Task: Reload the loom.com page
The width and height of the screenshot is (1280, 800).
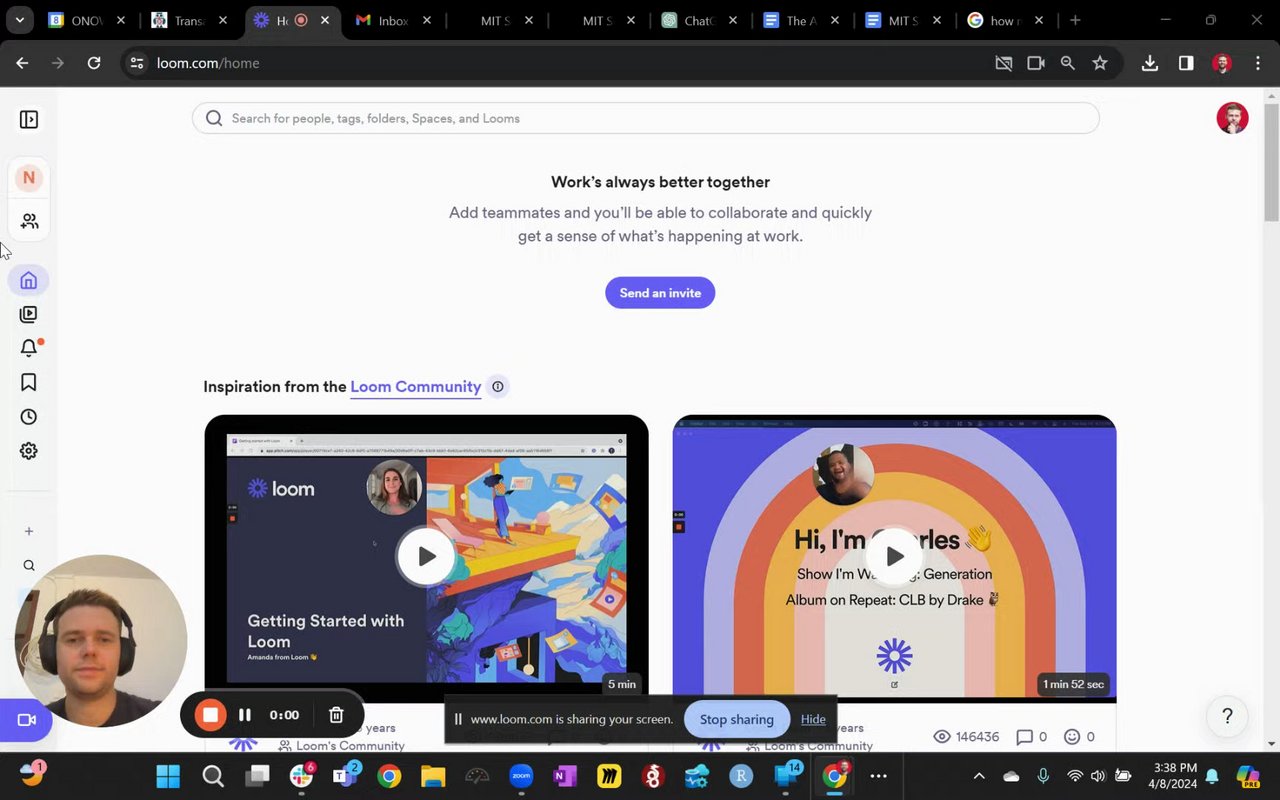Action: (x=94, y=63)
